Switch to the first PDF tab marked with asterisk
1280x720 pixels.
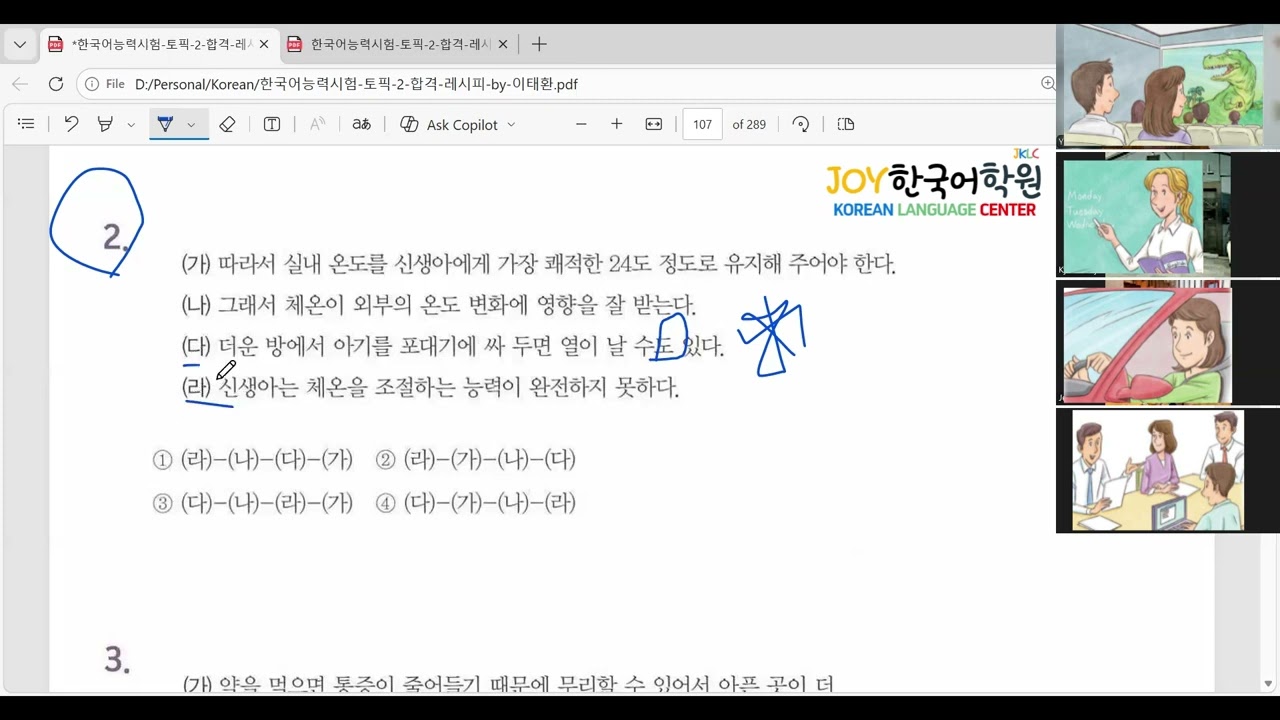158,44
